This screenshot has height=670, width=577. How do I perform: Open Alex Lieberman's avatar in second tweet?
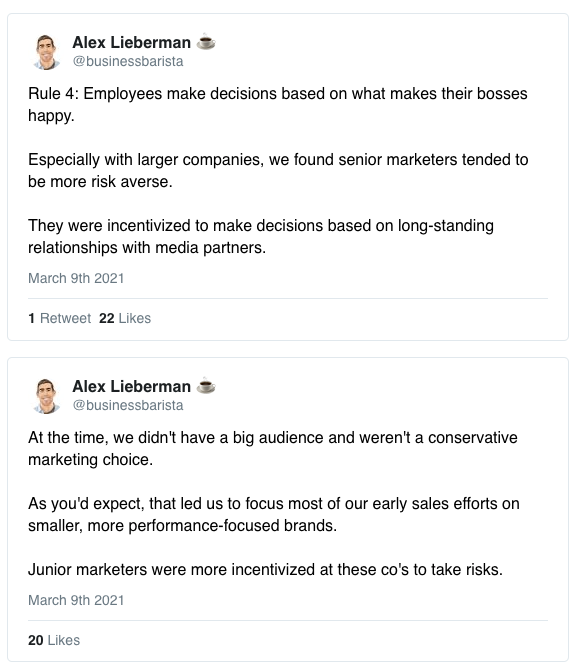click(46, 396)
